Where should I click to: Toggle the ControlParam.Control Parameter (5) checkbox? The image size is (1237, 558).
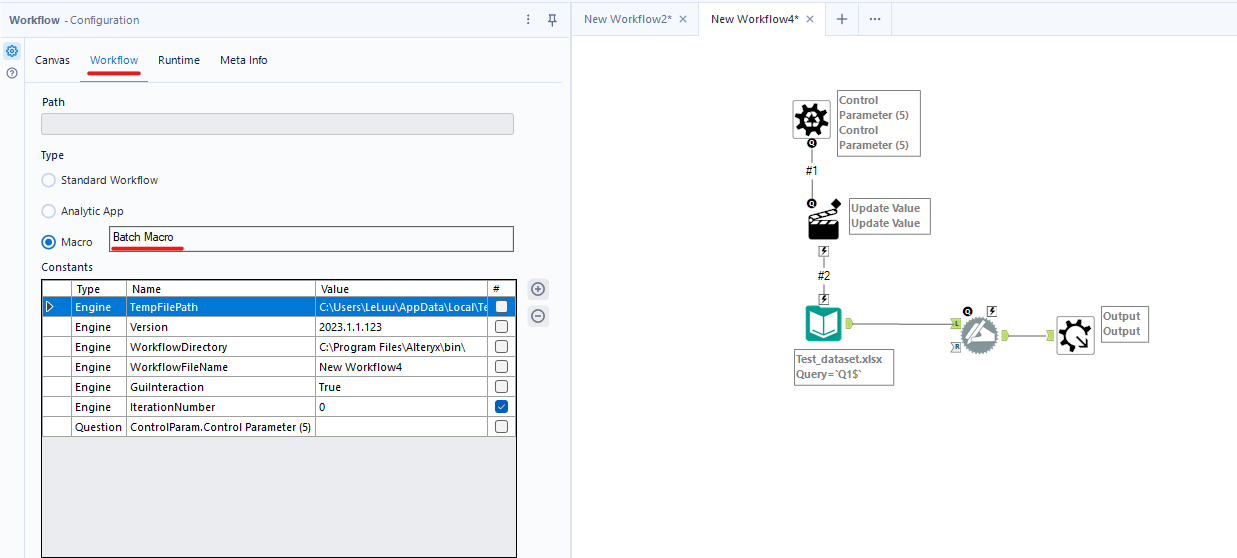[501, 427]
